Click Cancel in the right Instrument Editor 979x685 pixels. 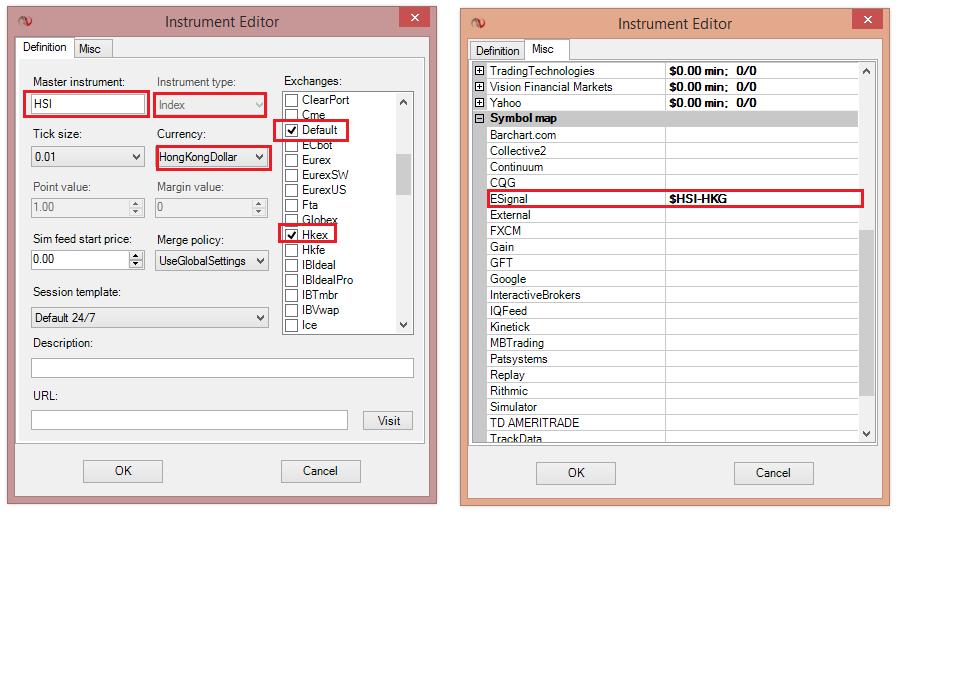tap(774, 473)
